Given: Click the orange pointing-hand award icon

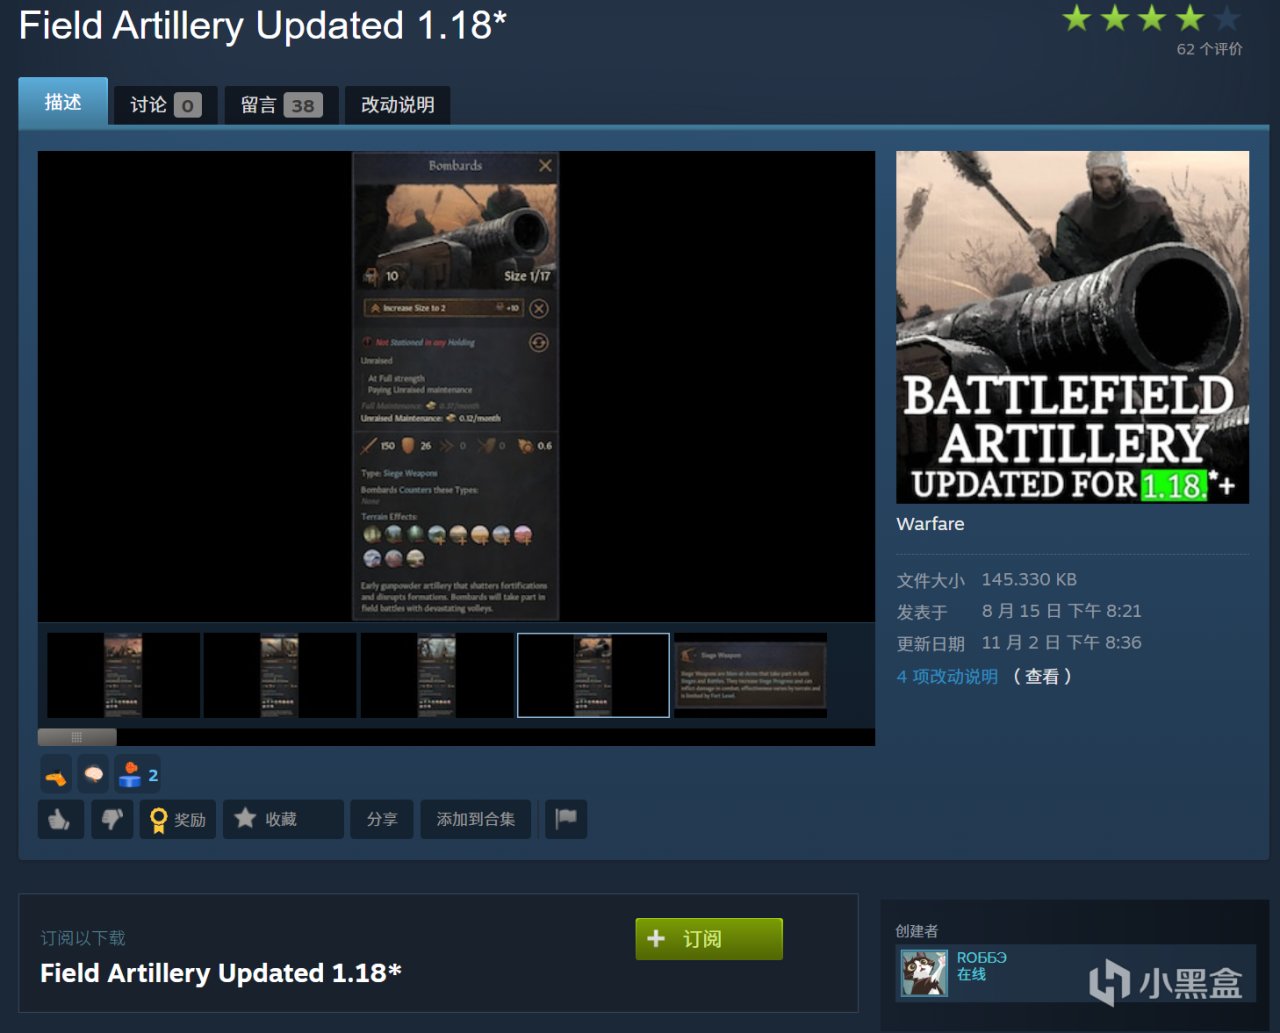Looking at the screenshot, I should click(x=56, y=775).
